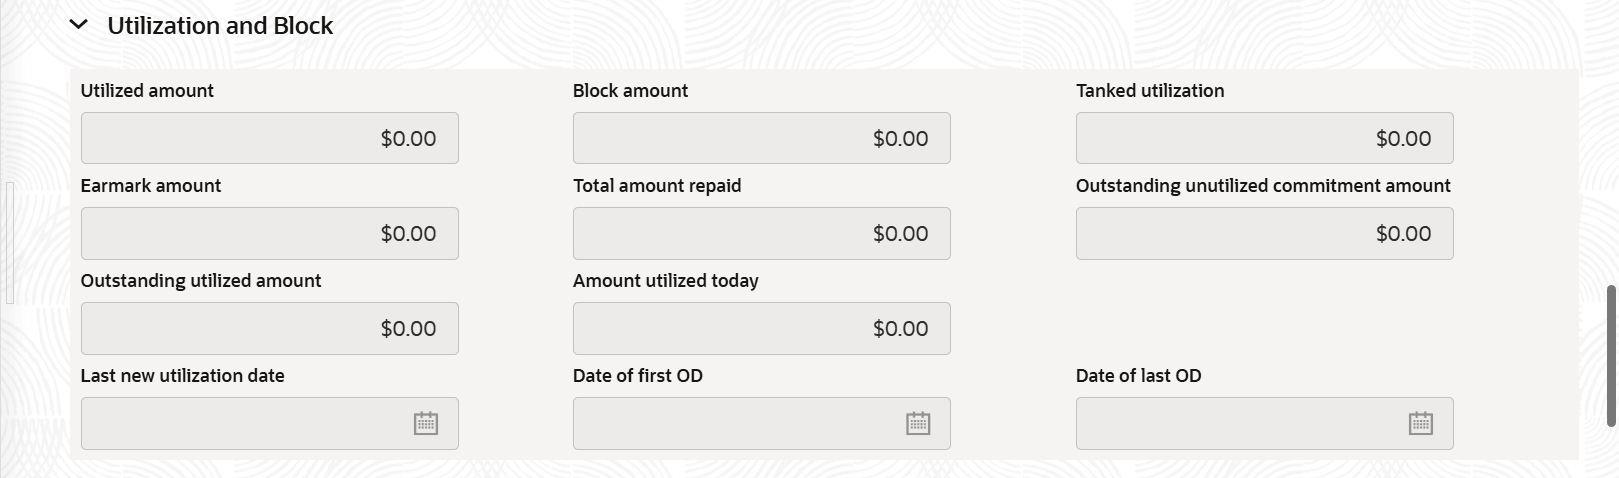Viewport: 1619px width, 478px height.
Task: Click the Outstanding utilized amount field
Action: click(269, 328)
